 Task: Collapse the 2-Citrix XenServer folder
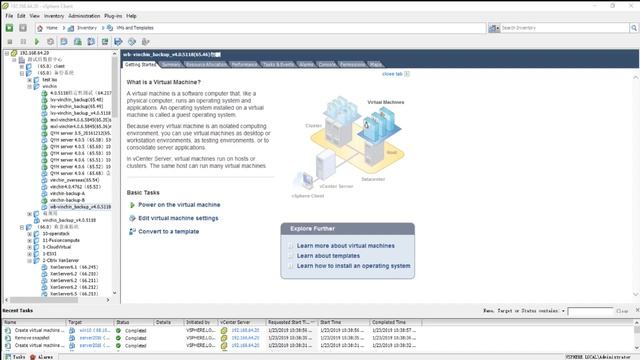pos(29,260)
